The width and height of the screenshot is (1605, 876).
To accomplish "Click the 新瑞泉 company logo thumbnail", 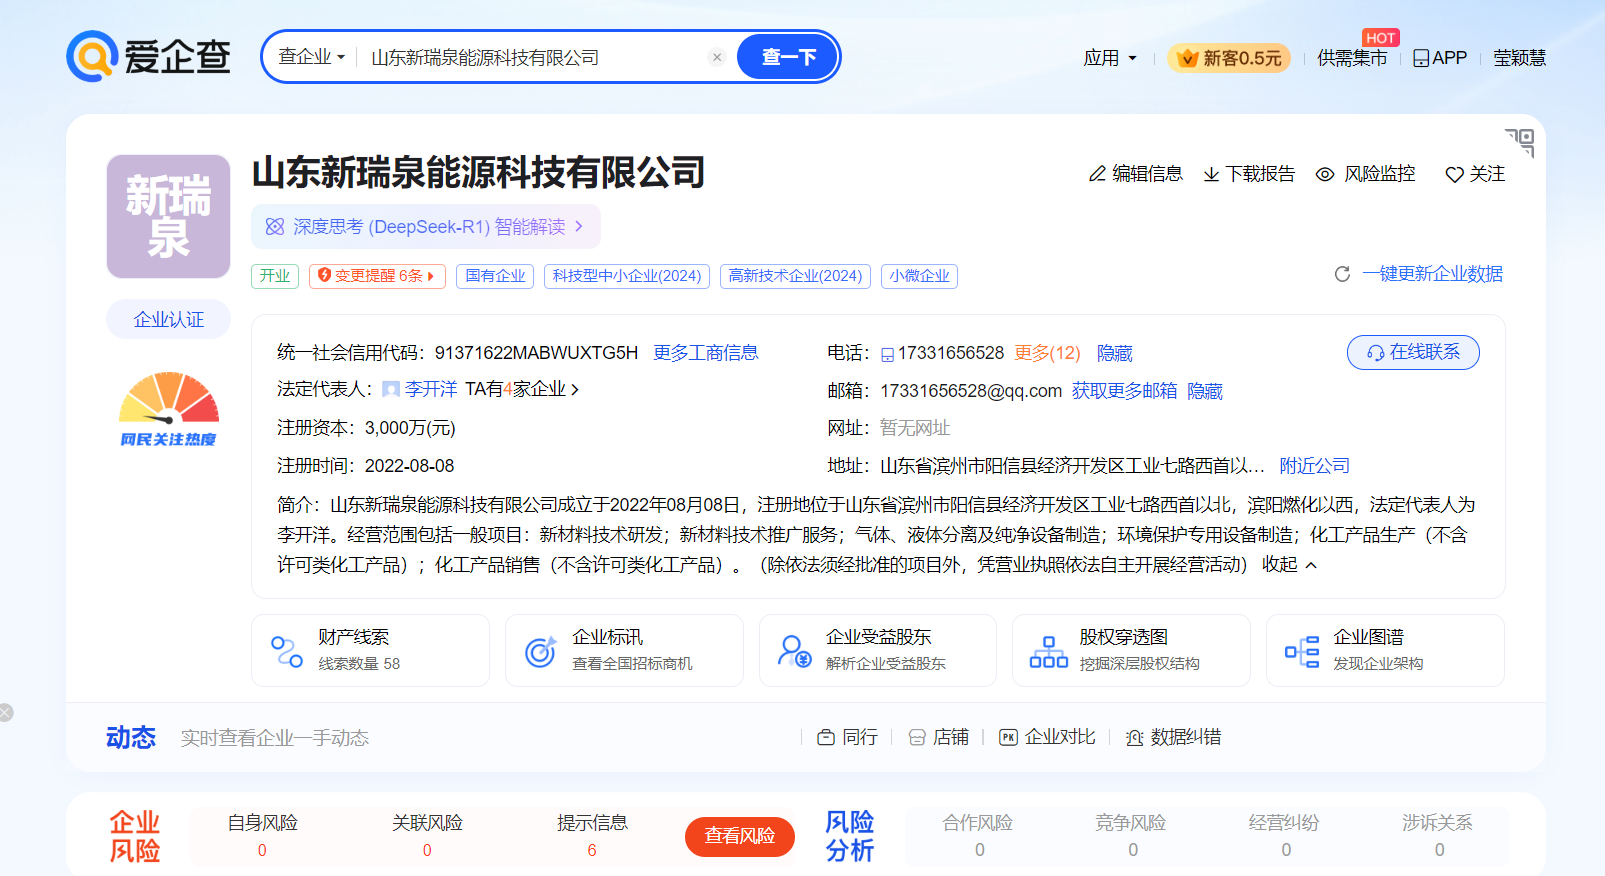I will click(169, 216).
